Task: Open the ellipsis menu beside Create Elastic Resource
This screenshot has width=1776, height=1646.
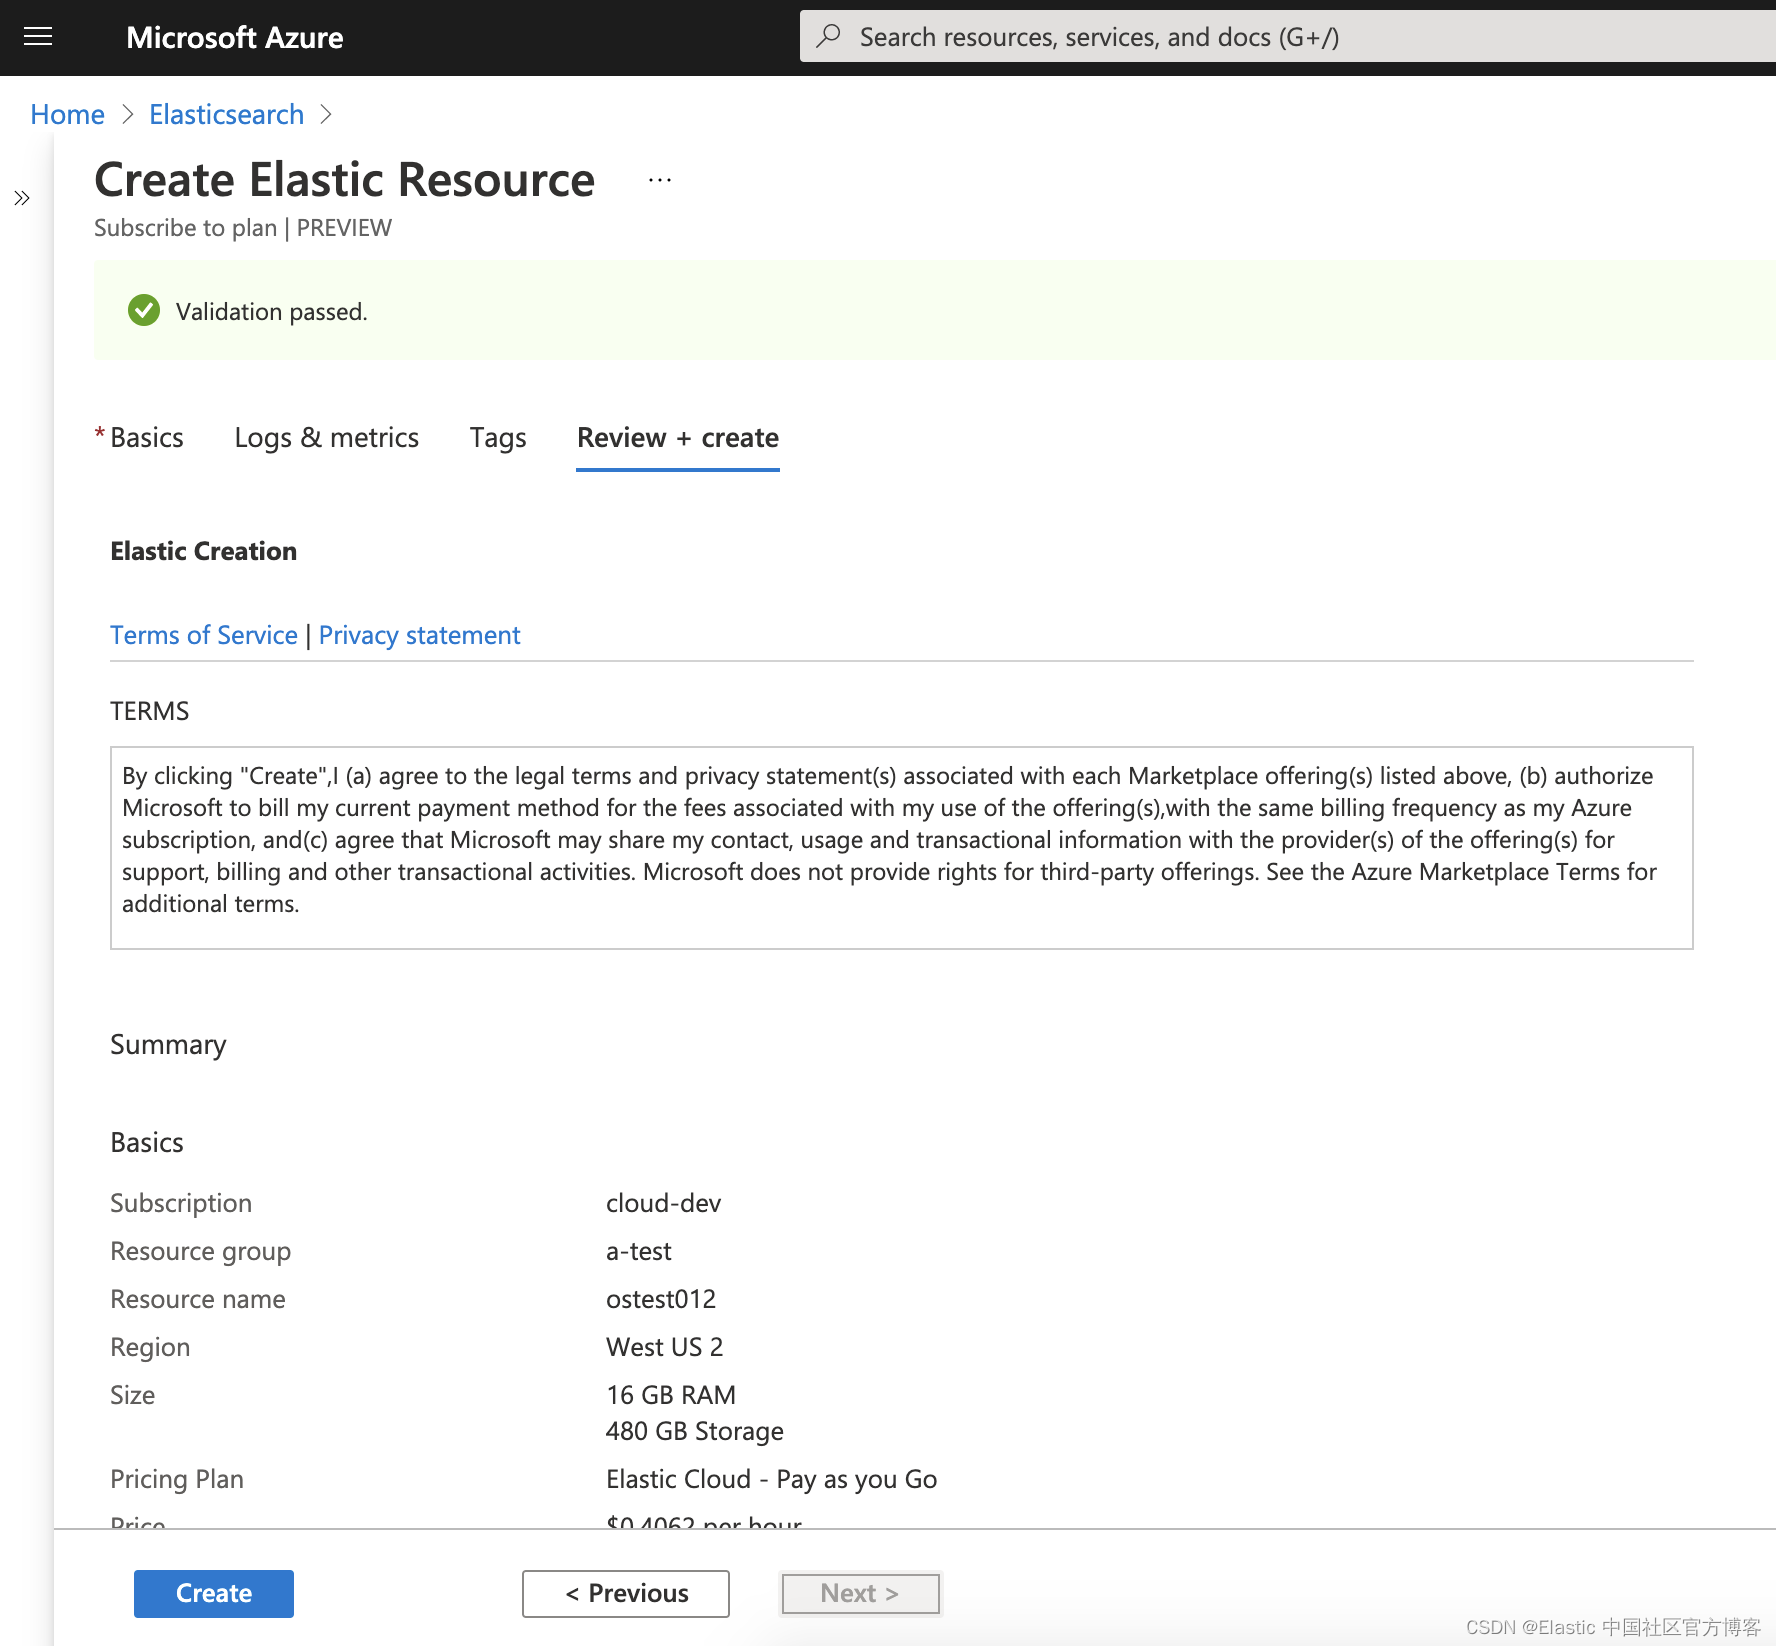Action: pyautogui.click(x=659, y=180)
